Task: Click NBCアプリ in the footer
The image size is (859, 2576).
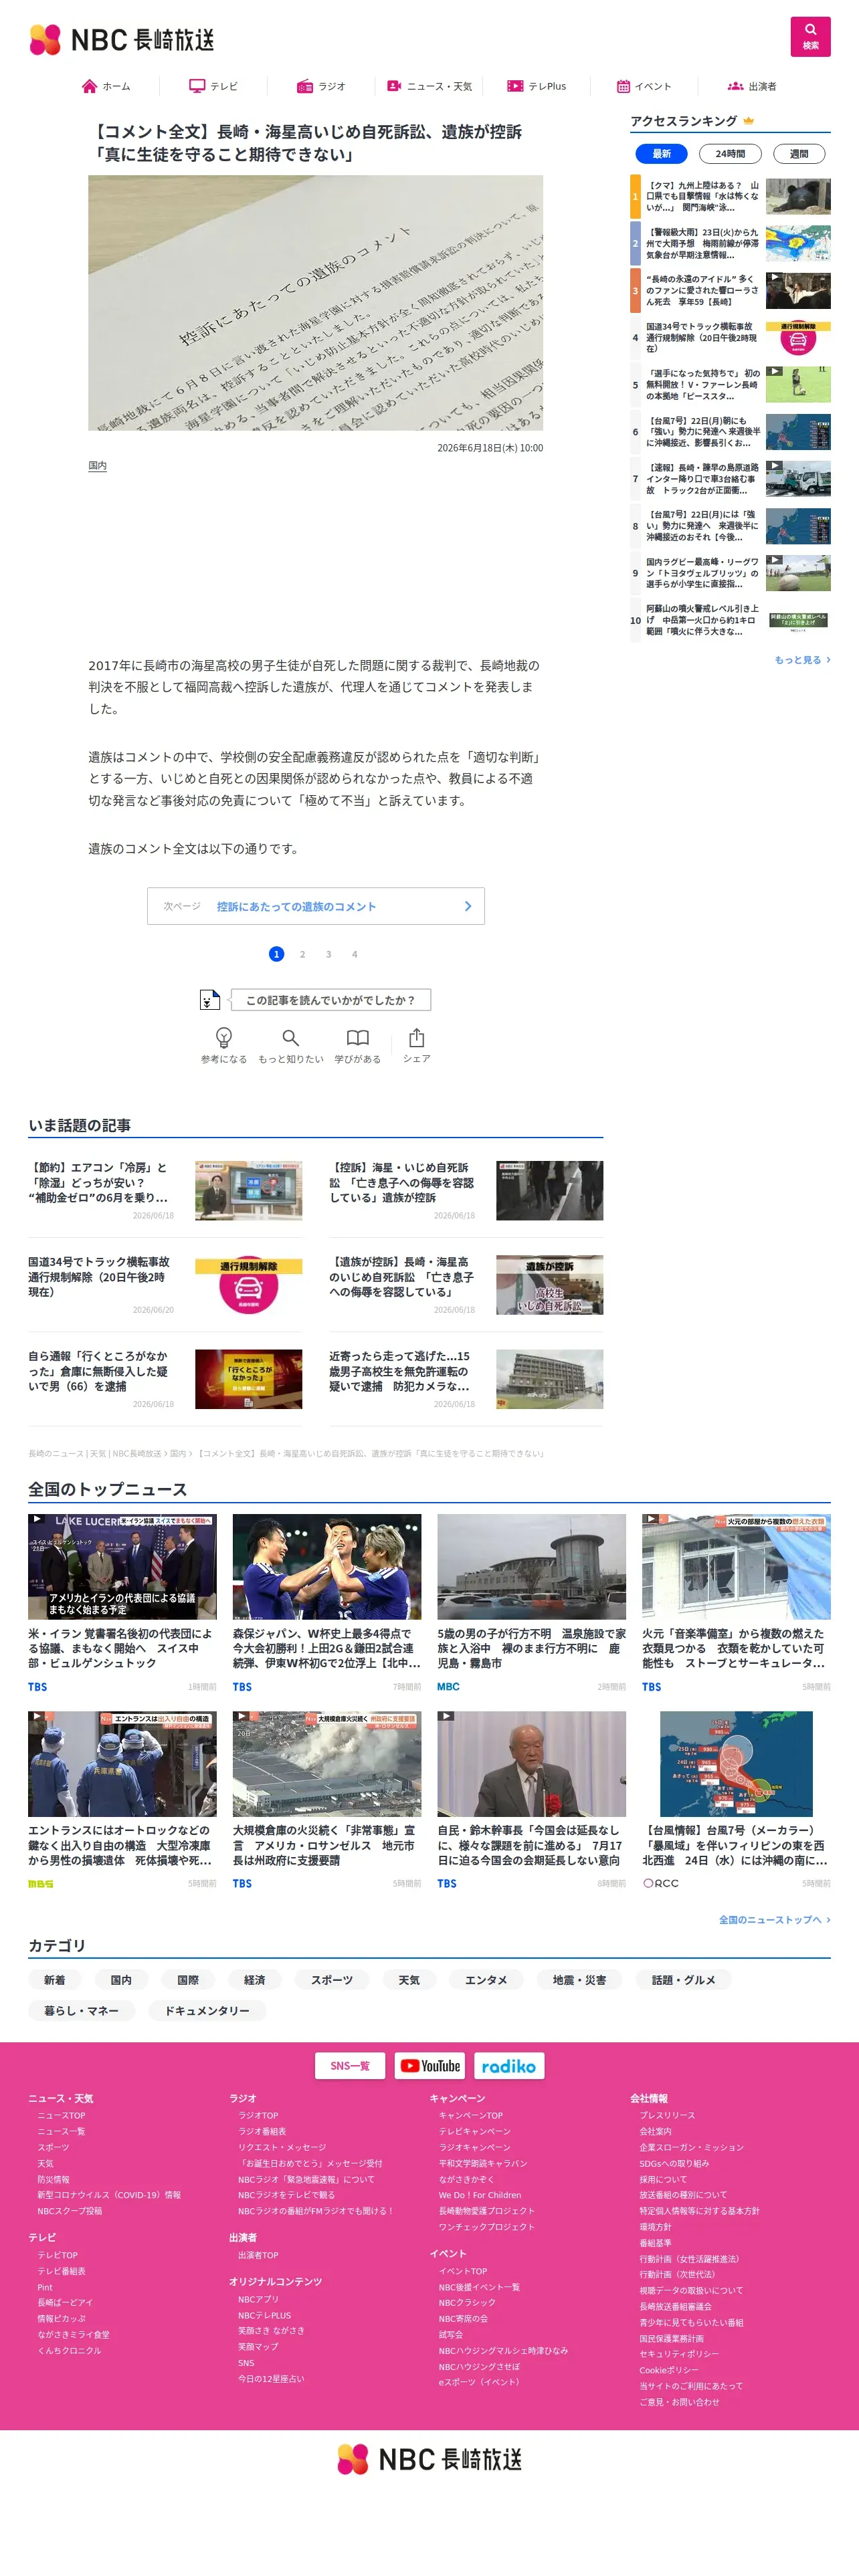Action: [x=257, y=2299]
